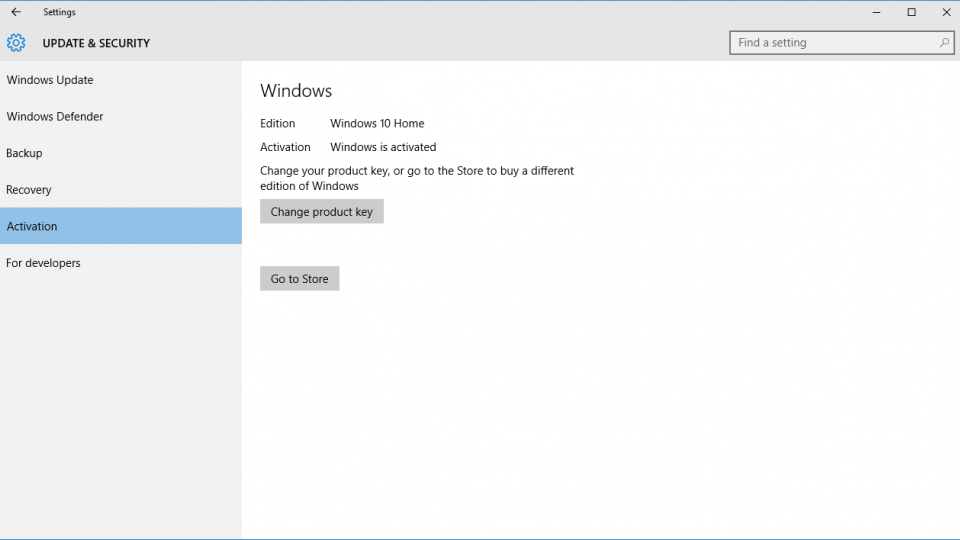The width and height of the screenshot is (960, 540).
Task: Click the Windows is activated text
Action: click(383, 147)
